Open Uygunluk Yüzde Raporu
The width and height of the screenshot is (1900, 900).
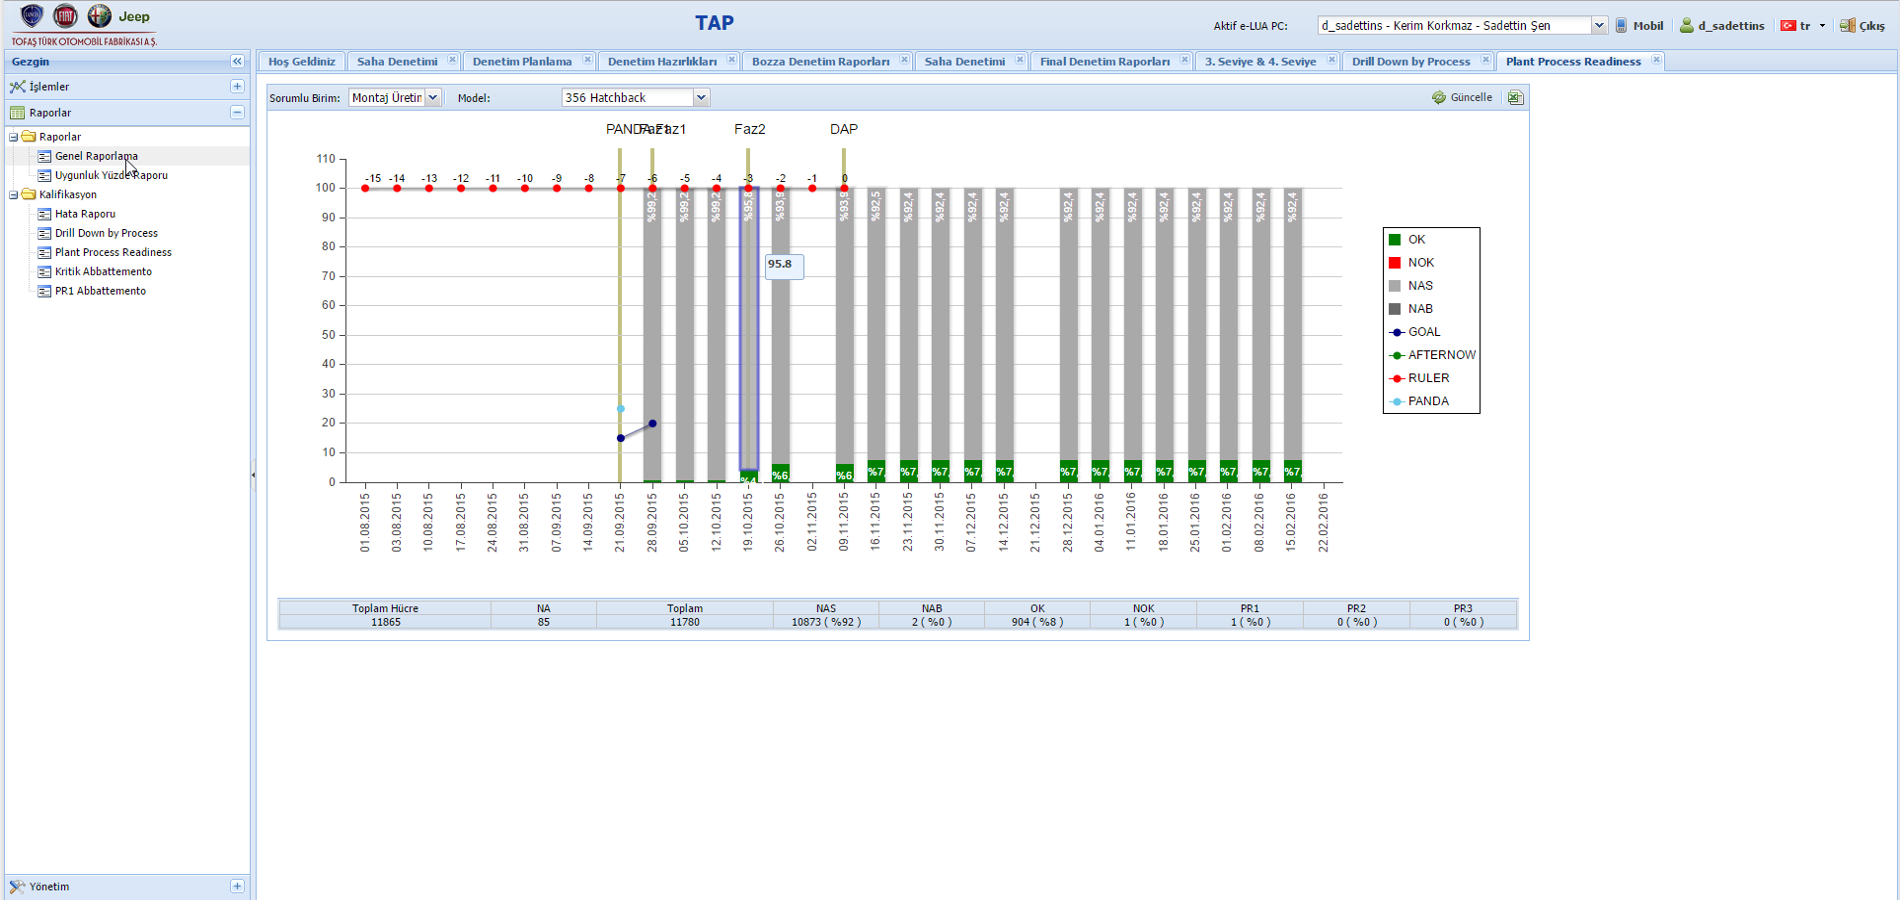[111, 175]
